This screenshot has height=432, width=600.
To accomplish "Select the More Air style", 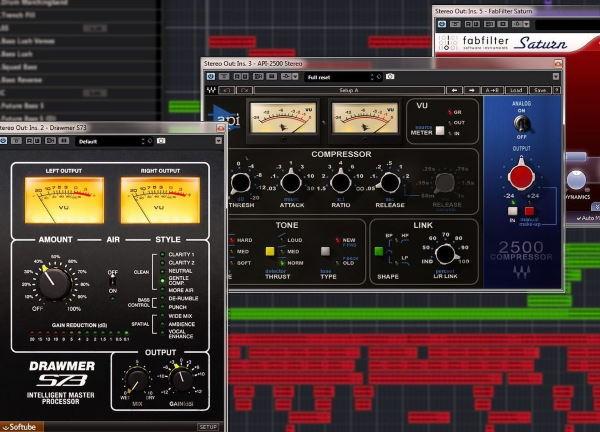I will point(181,290).
